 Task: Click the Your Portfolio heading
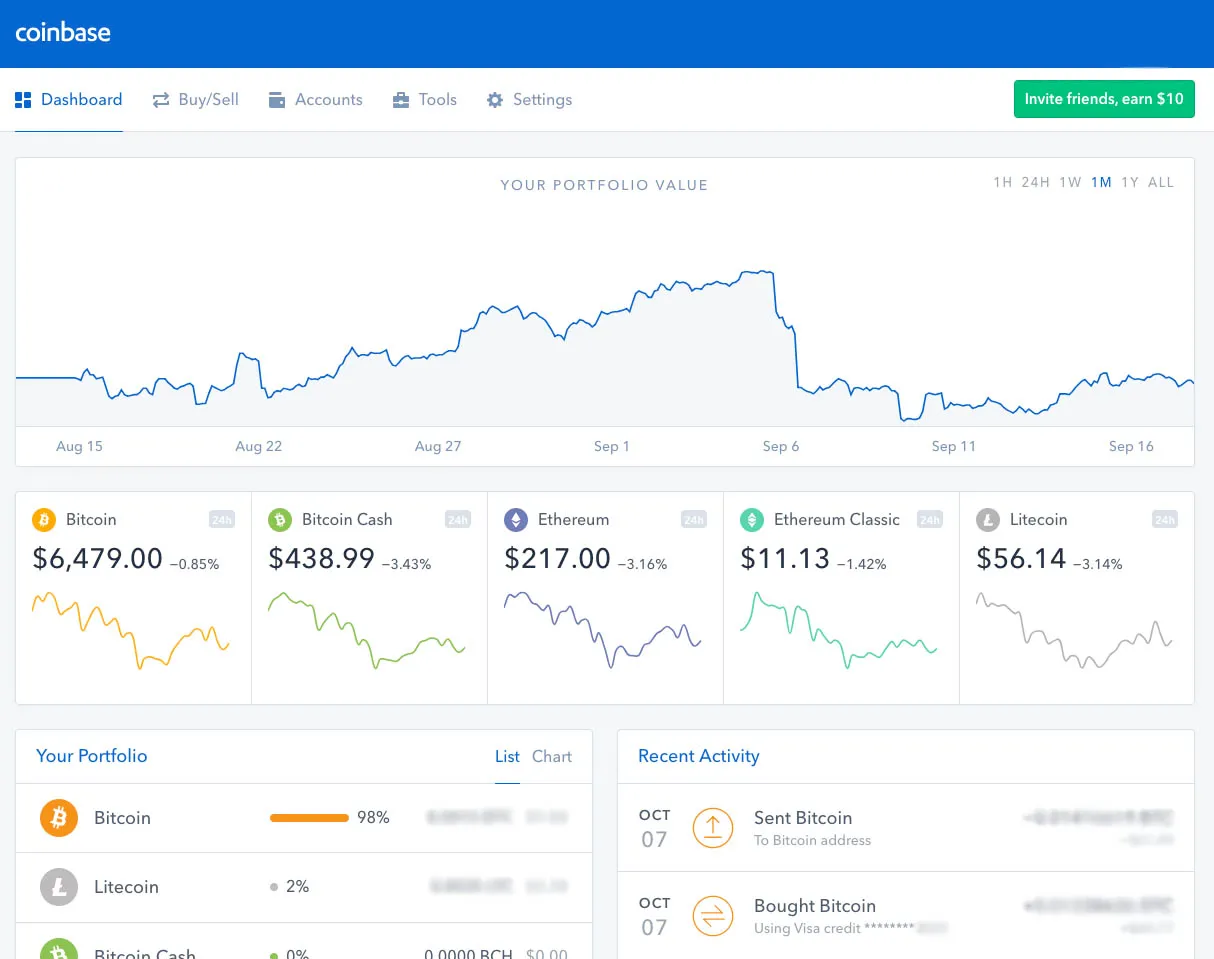(x=92, y=756)
